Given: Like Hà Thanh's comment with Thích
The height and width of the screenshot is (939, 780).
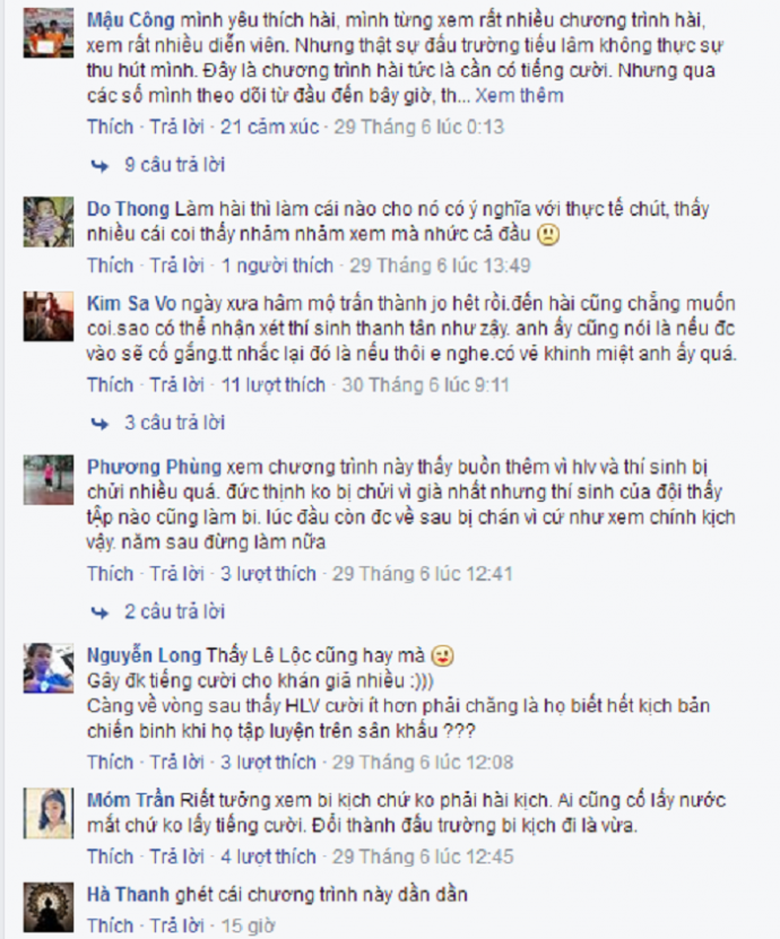Looking at the screenshot, I should pyautogui.click(x=110, y=925).
